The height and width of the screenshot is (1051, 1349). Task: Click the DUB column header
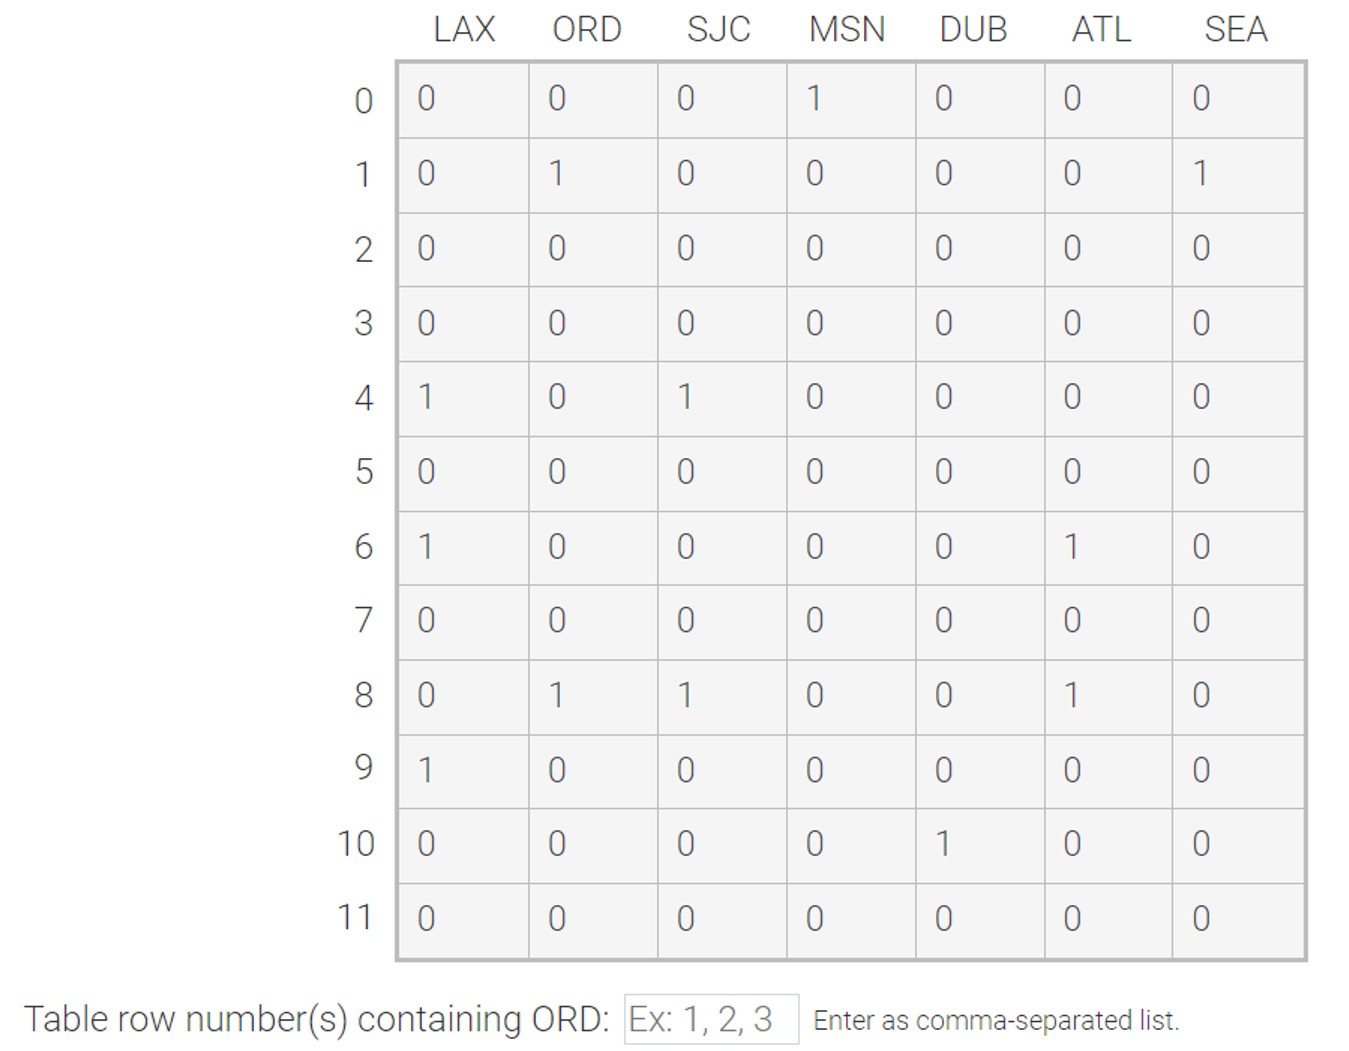click(x=973, y=29)
